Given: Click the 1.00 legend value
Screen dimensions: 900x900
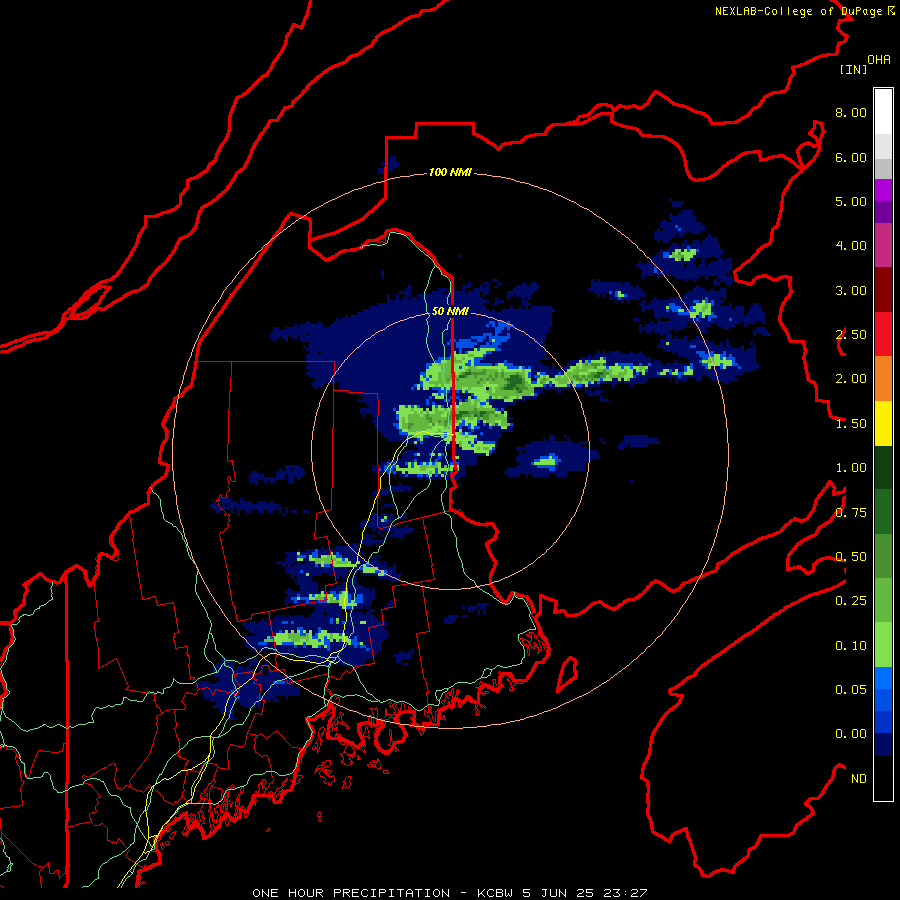Looking at the screenshot, I should click(851, 468).
